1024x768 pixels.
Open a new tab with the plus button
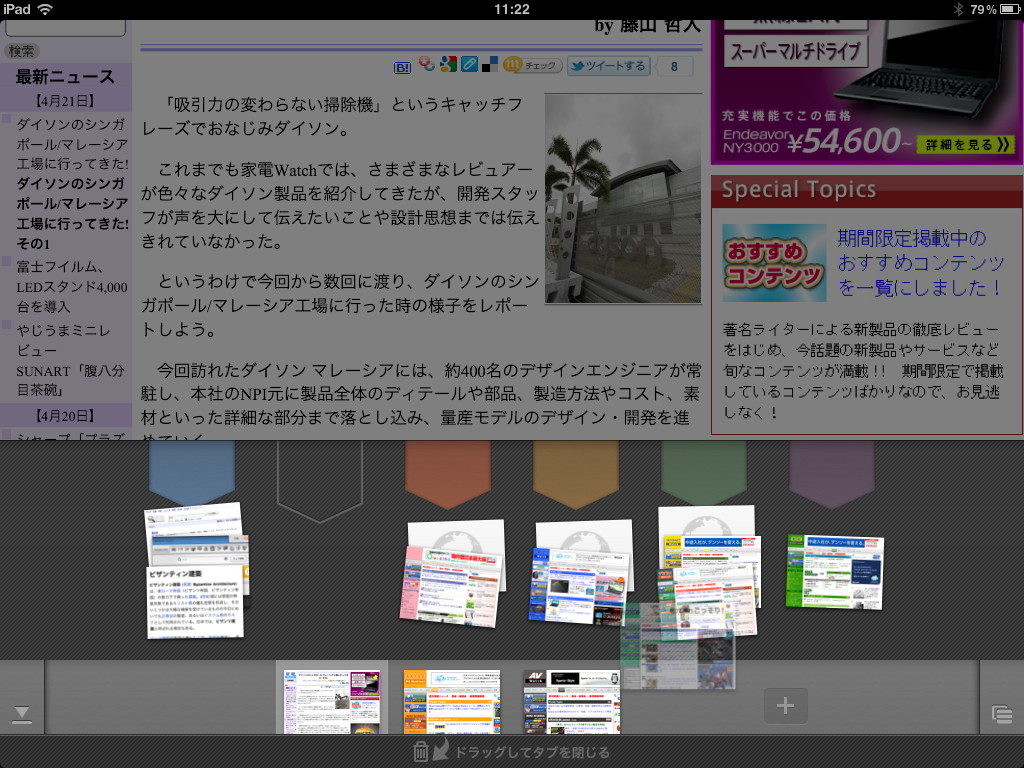click(786, 706)
